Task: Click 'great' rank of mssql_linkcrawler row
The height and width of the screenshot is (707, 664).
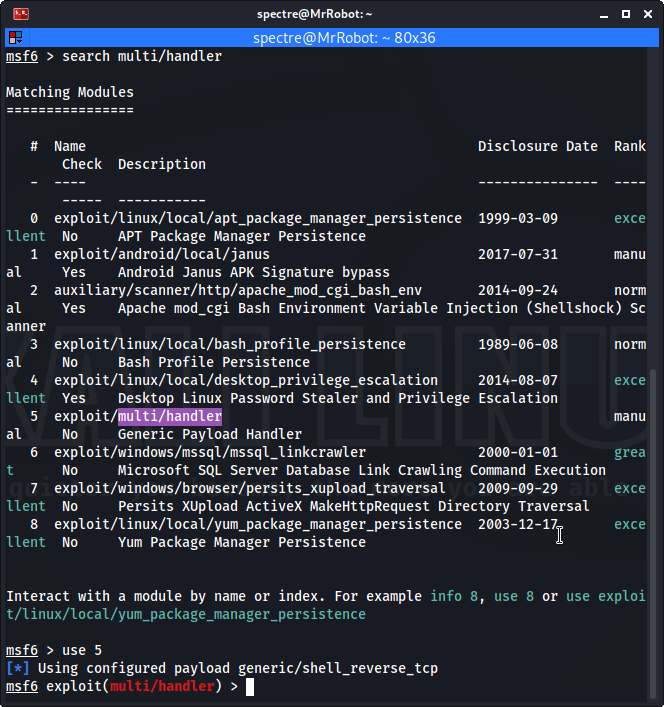Action: [630, 452]
